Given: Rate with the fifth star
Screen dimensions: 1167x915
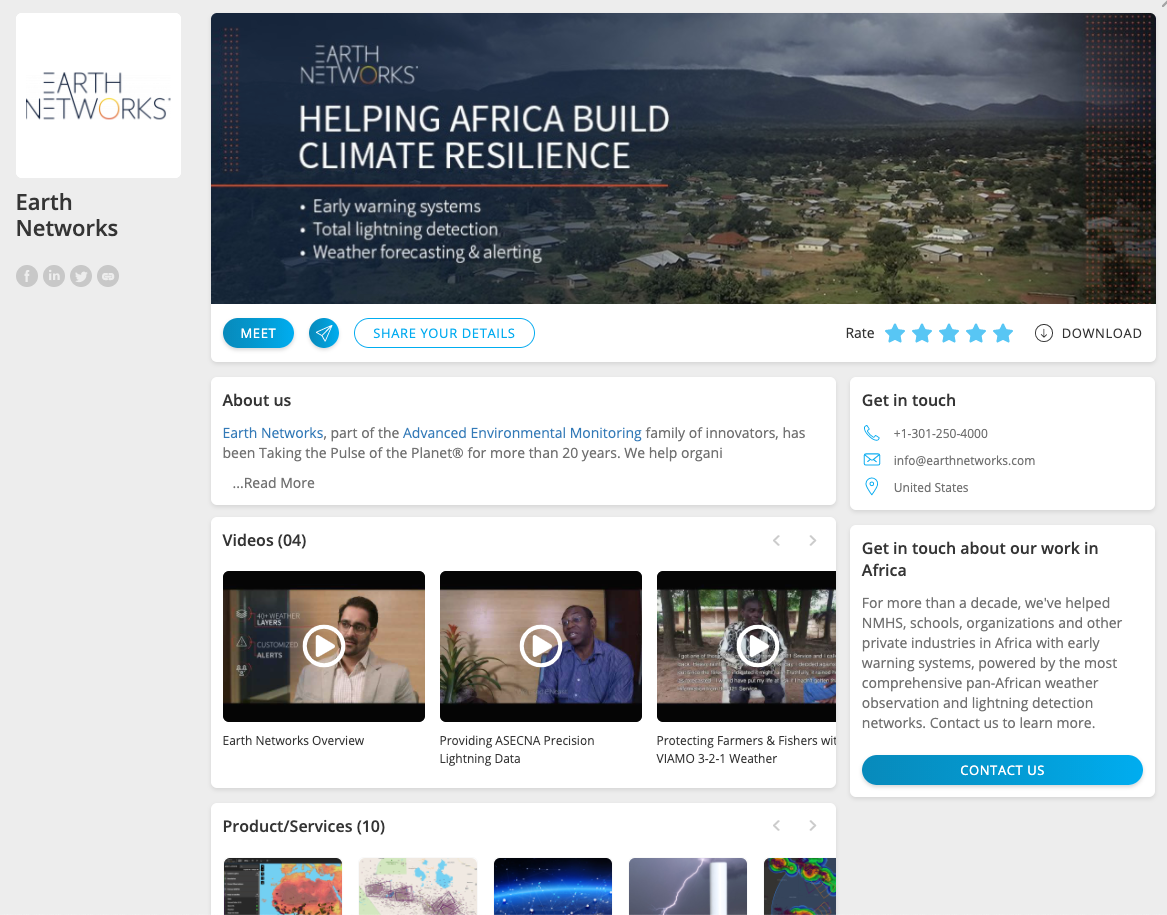Looking at the screenshot, I should [1003, 333].
